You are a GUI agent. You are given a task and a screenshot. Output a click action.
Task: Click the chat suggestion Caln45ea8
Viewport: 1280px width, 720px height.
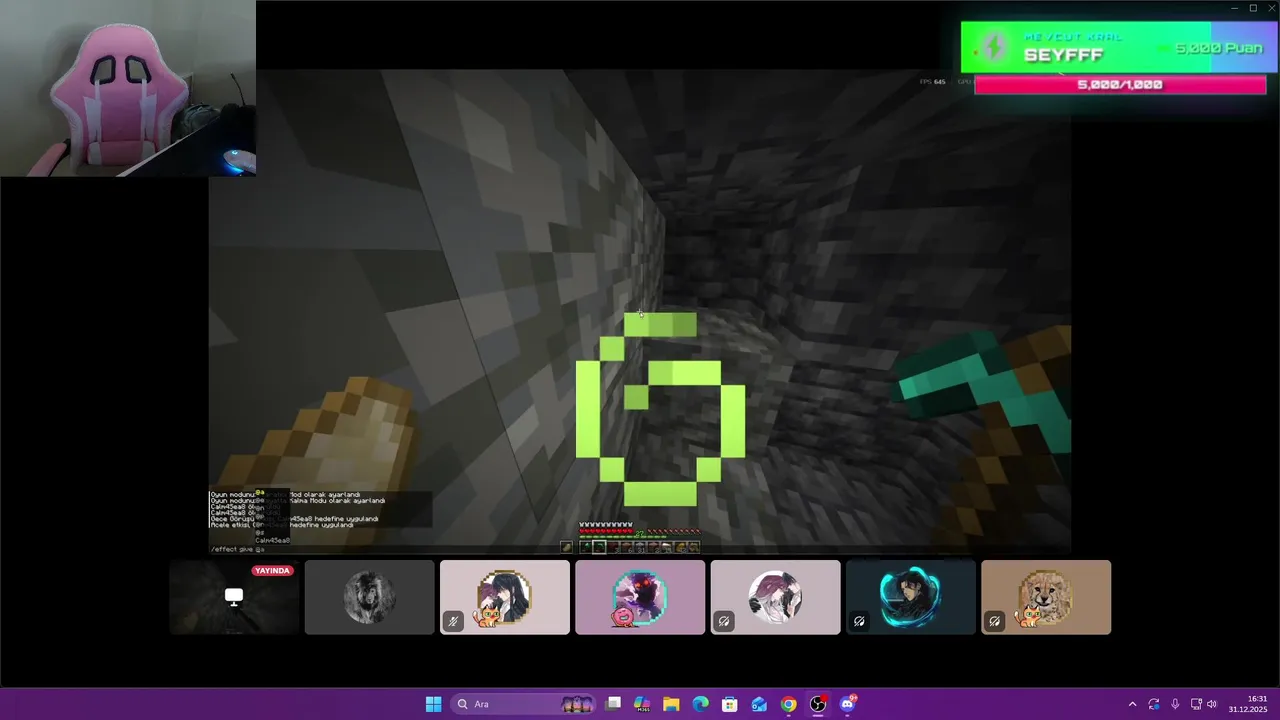(x=272, y=540)
